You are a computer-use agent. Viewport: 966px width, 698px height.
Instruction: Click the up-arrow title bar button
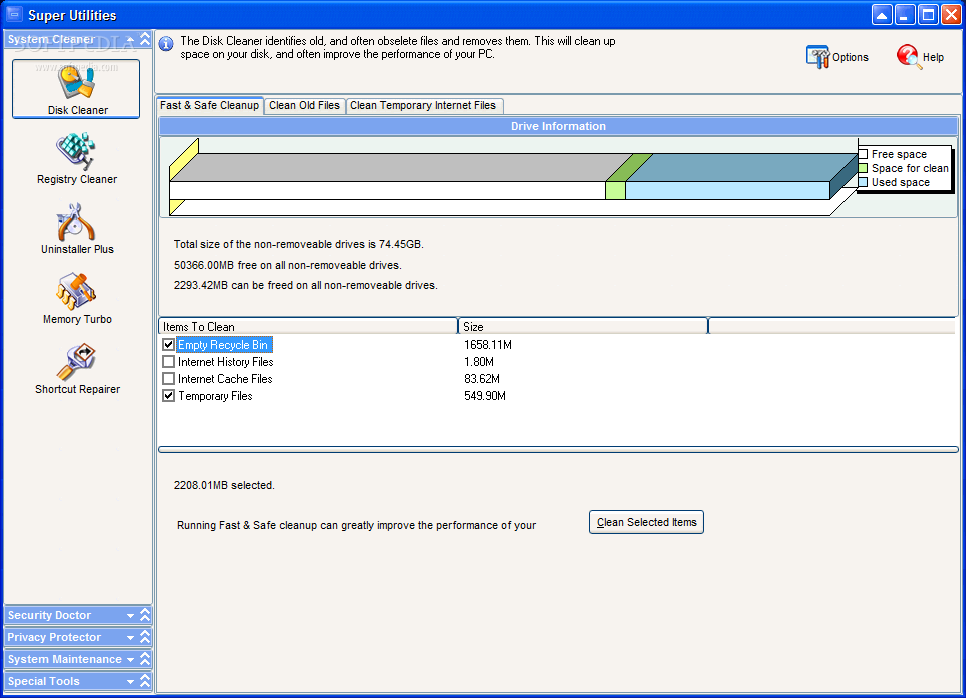click(882, 15)
